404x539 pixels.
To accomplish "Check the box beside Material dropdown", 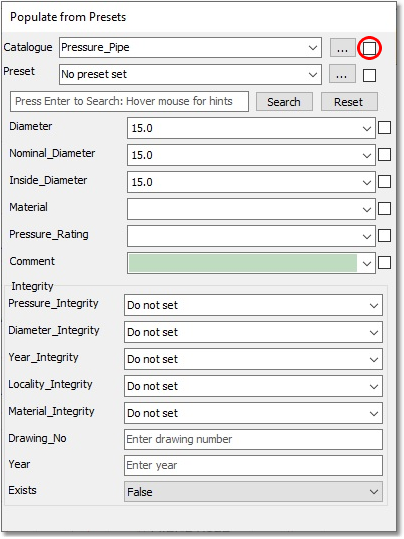I will (x=384, y=208).
